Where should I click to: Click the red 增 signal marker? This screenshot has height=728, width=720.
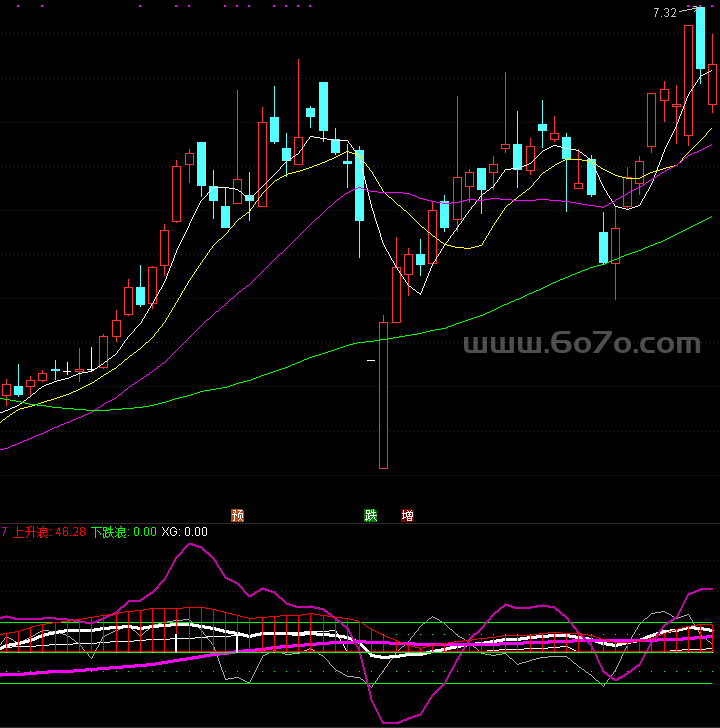(408, 515)
